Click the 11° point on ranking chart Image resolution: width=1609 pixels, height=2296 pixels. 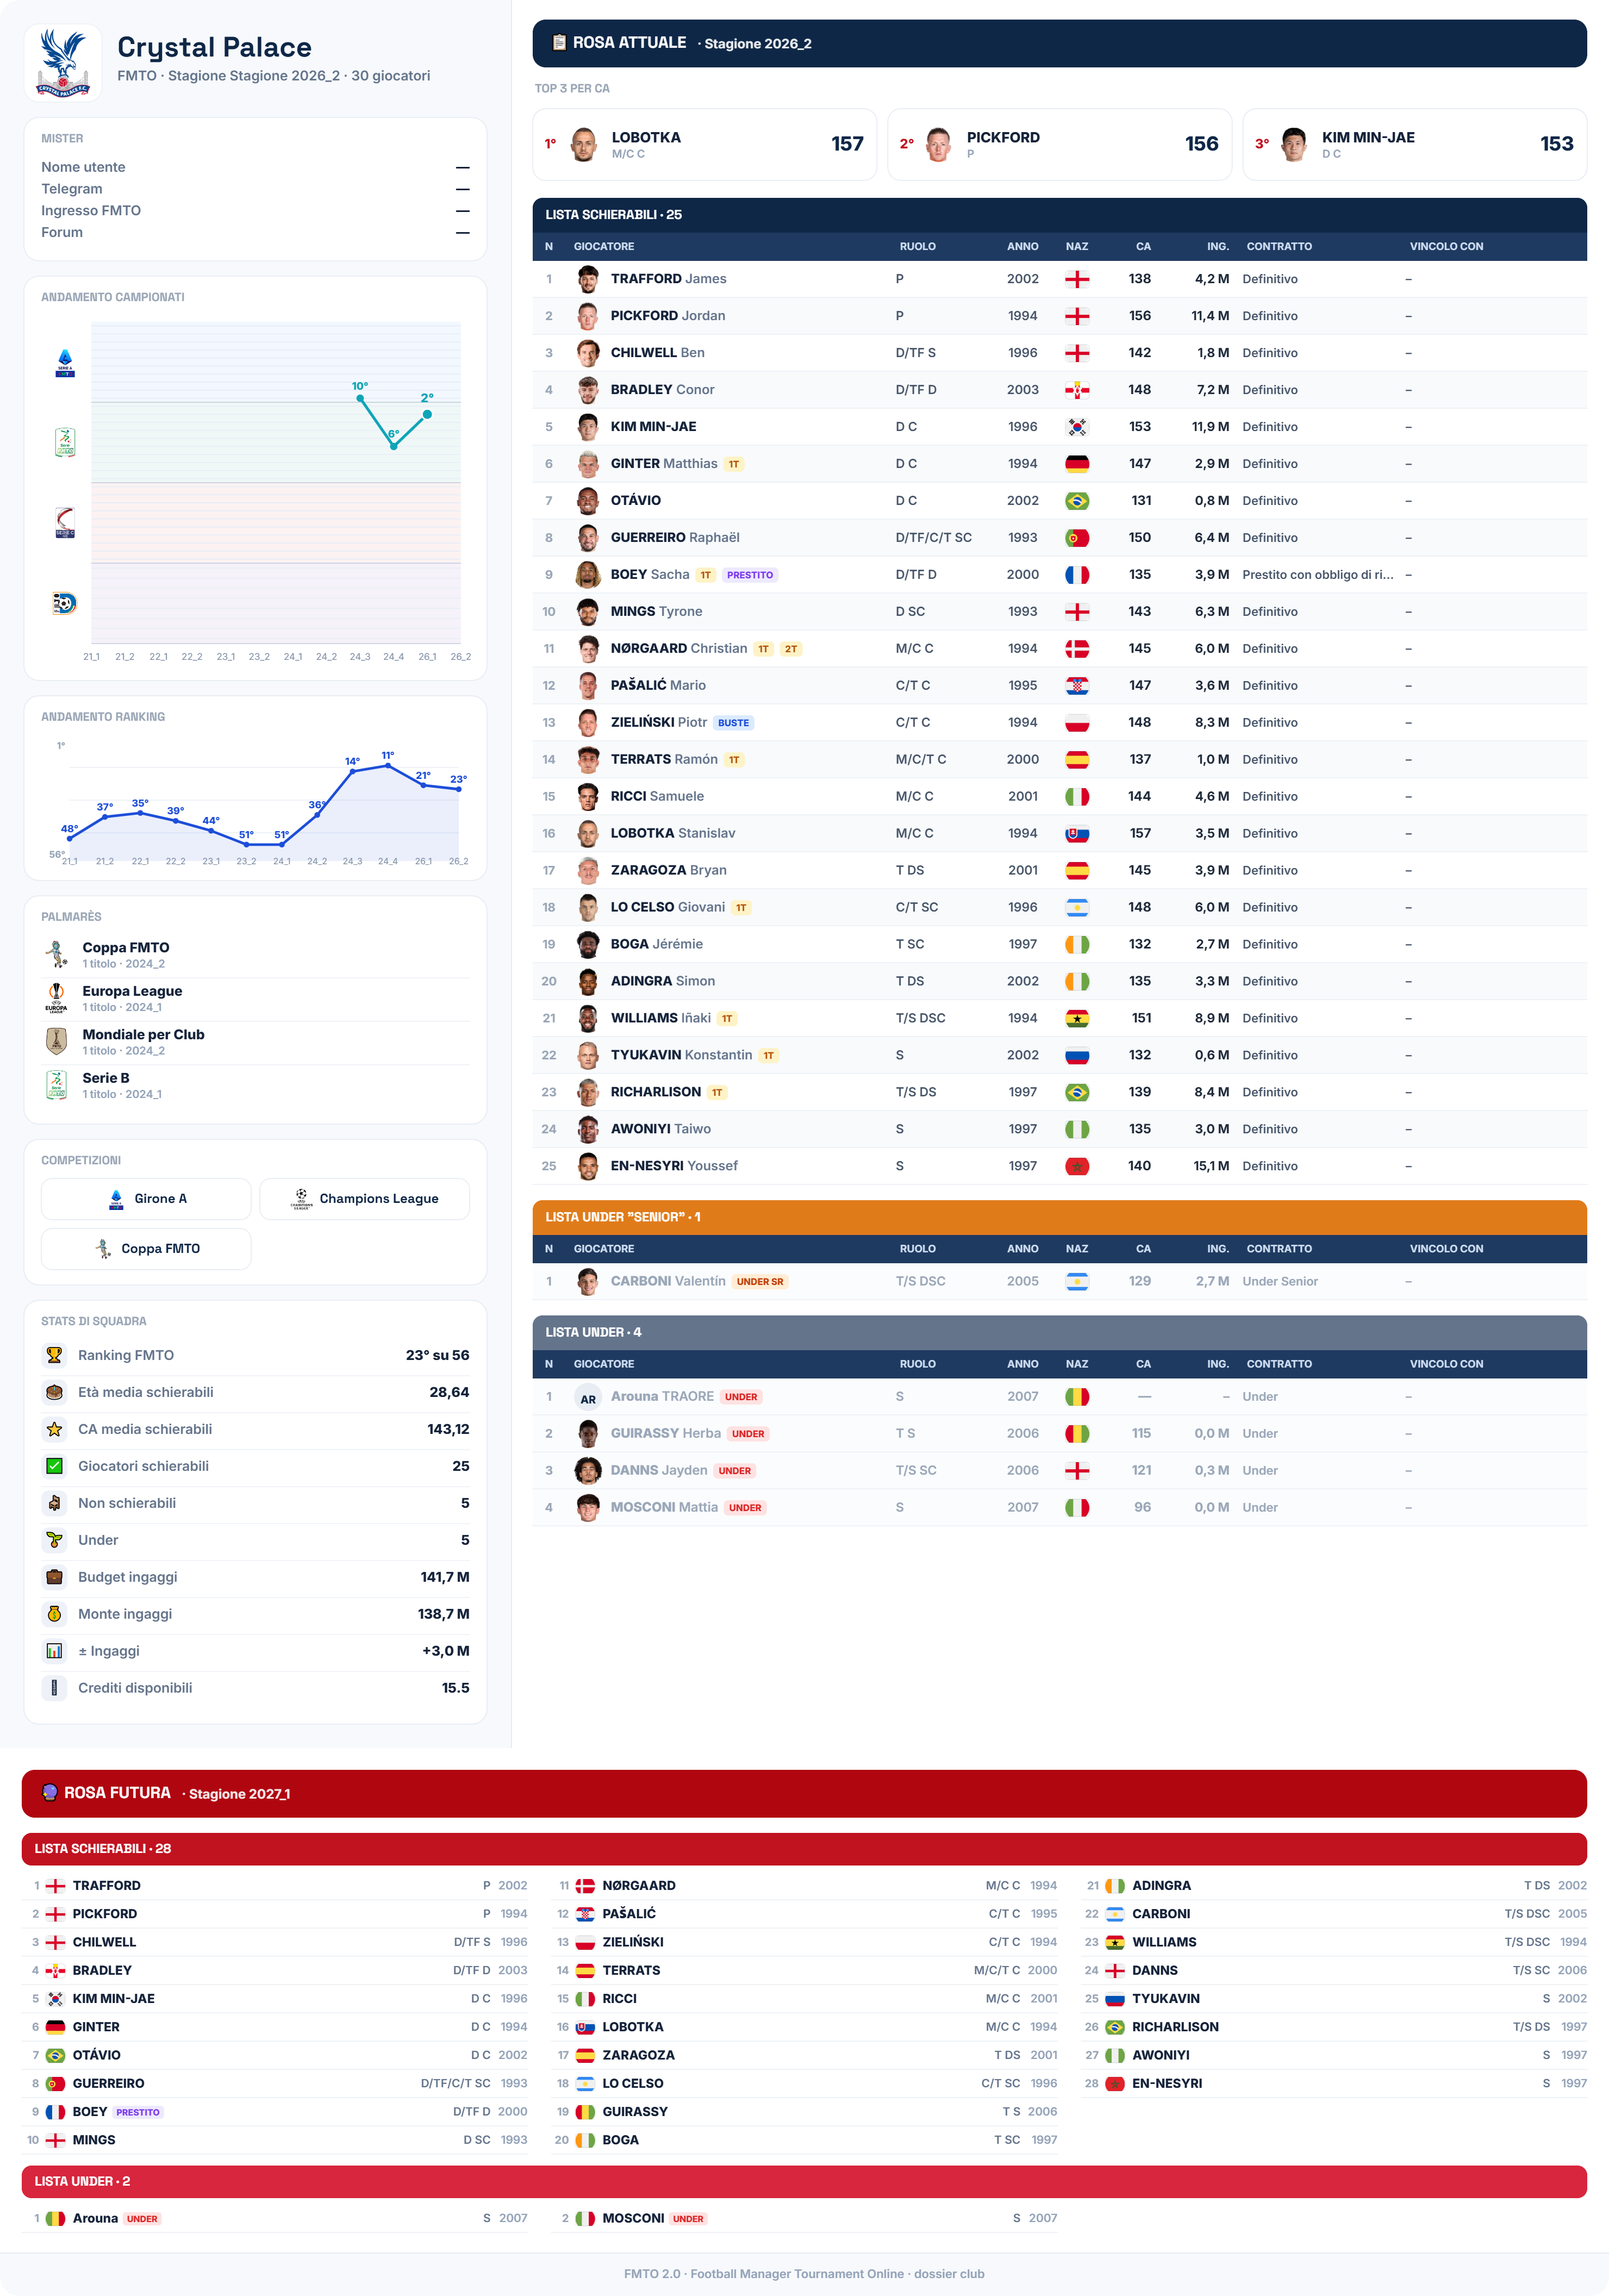pyautogui.click(x=388, y=766)
